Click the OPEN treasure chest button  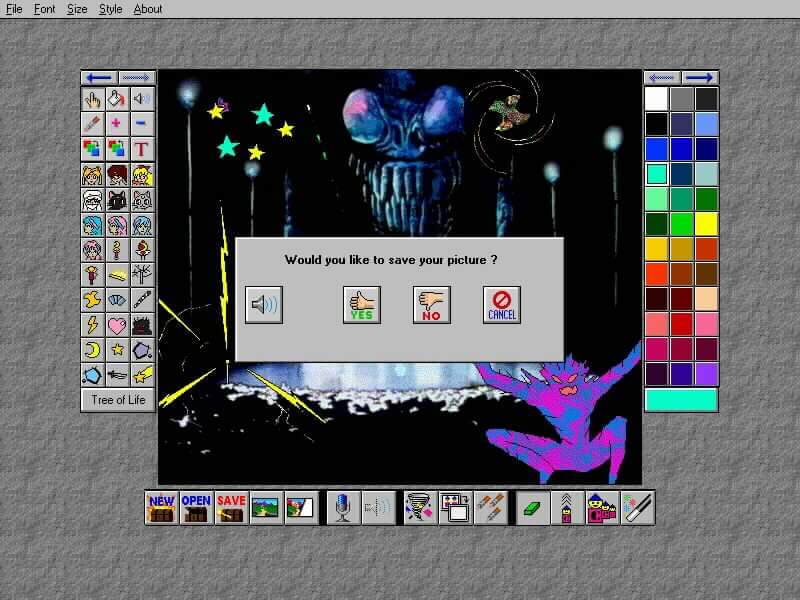pos(196,508)
